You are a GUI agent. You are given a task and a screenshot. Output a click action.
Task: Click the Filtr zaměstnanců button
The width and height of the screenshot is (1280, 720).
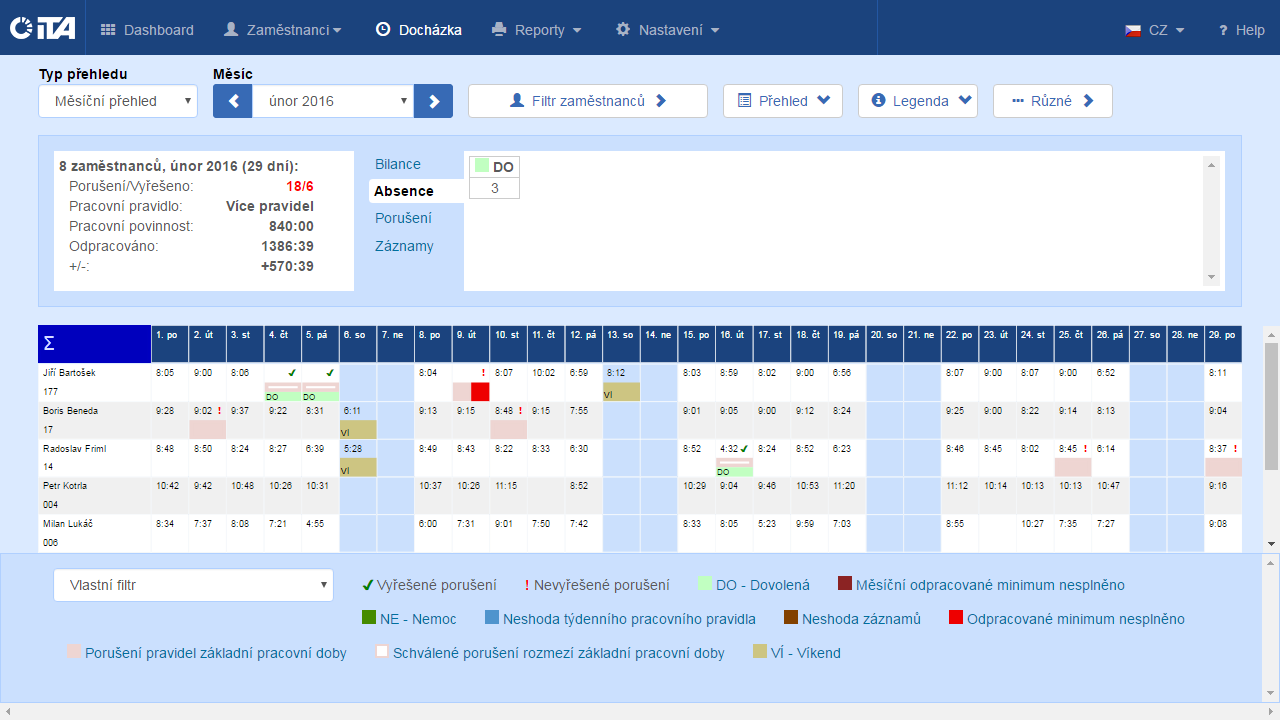[588, 101]
